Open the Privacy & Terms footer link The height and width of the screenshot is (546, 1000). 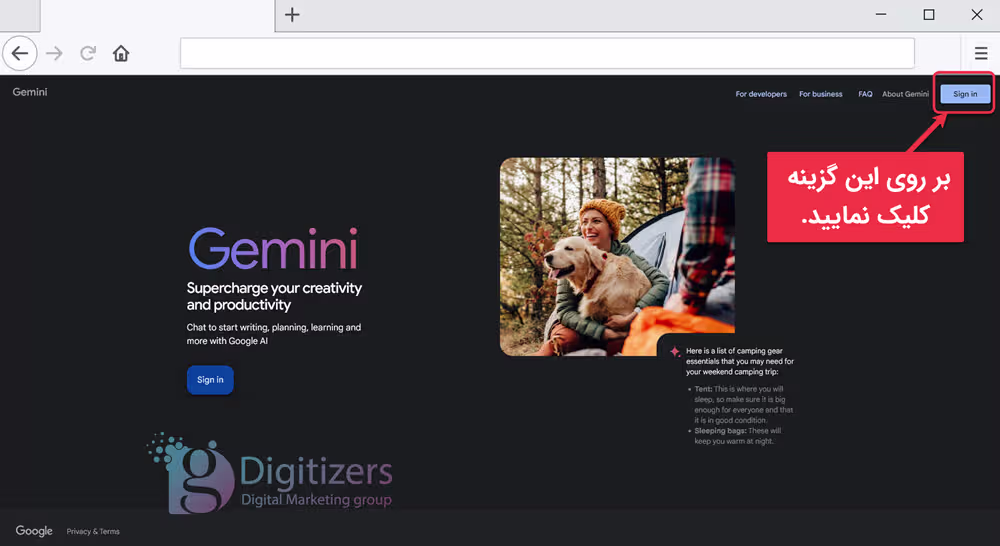coord(93,531)
